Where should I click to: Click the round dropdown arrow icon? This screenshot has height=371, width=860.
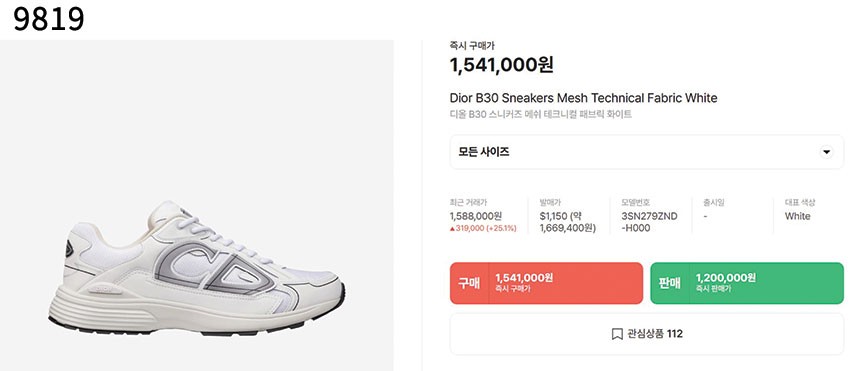click(827, 152)
